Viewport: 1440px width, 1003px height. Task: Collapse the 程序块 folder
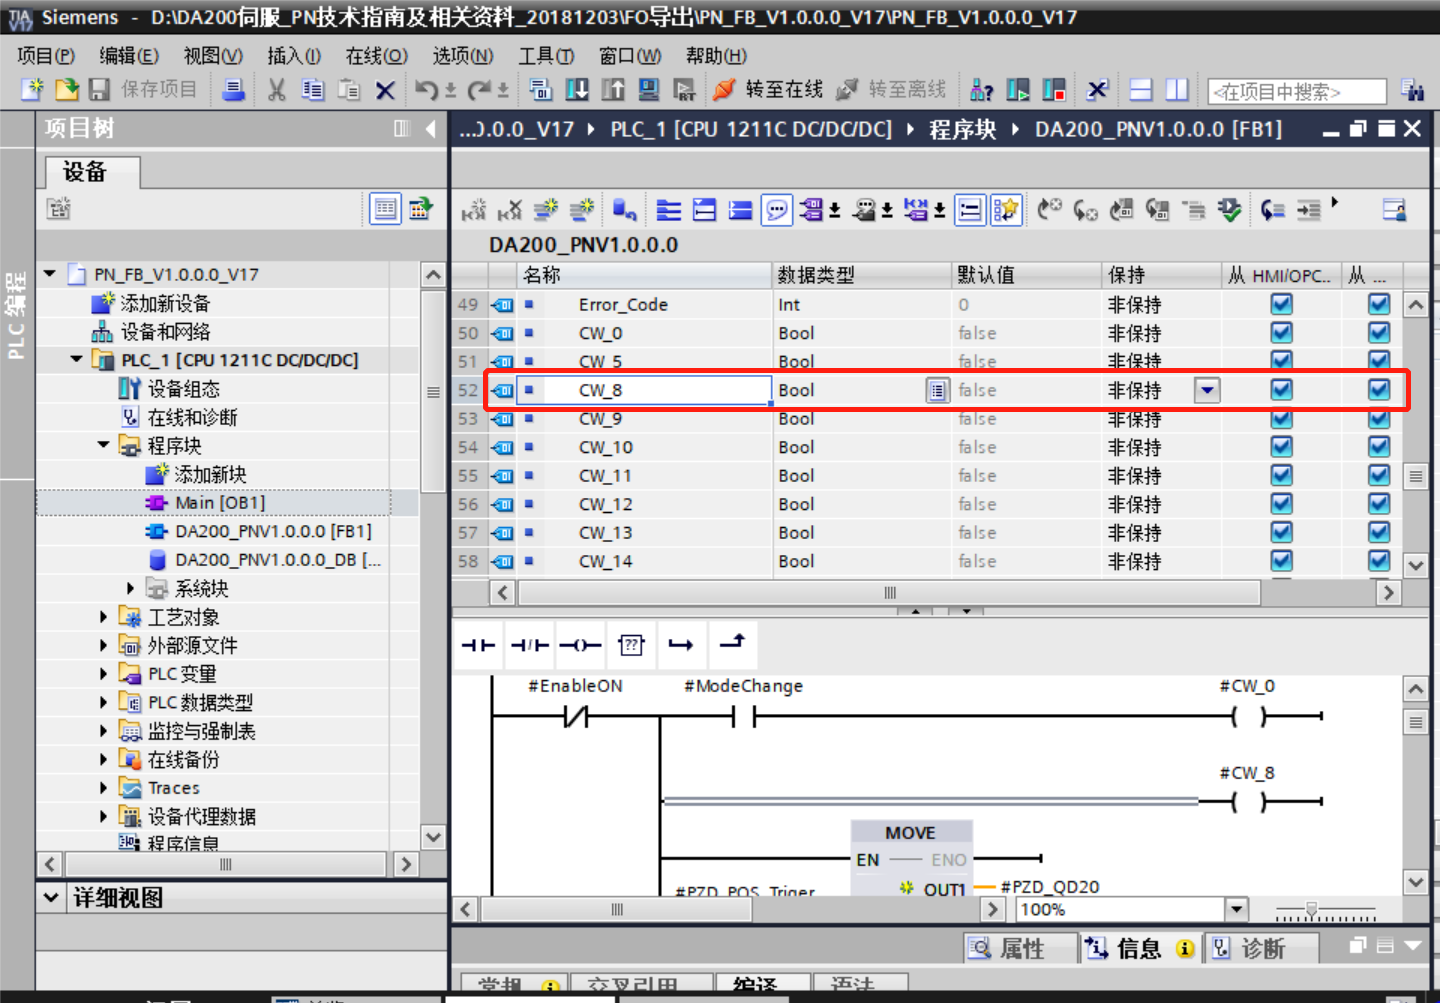coord(103,445)
